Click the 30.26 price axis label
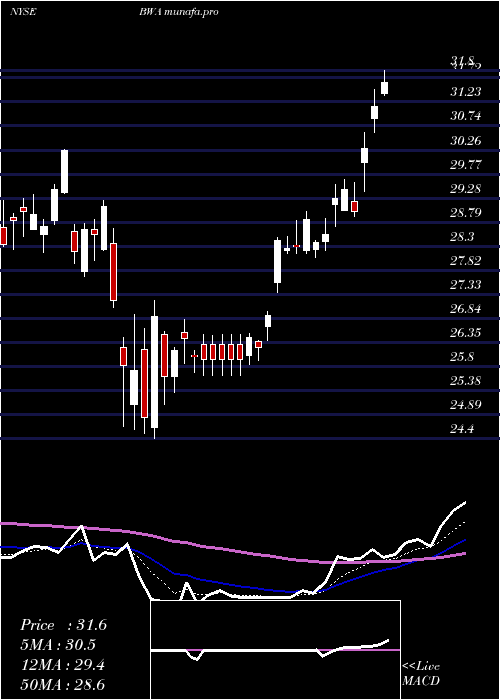 466,141
